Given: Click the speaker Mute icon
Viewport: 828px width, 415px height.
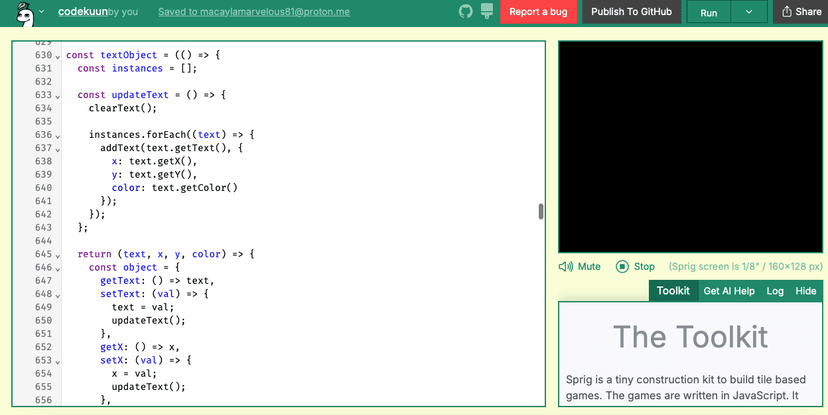Looking at the screenshot, I should tap(566, 267).
